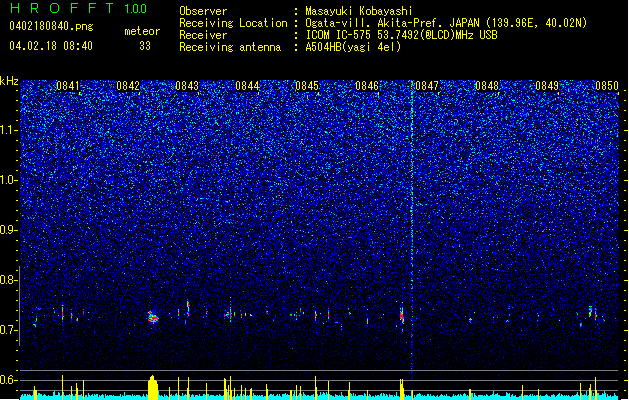Viewport: 629px width, 400px height.
Task: Click the 'meteor' label
Action: click(142, 31)
